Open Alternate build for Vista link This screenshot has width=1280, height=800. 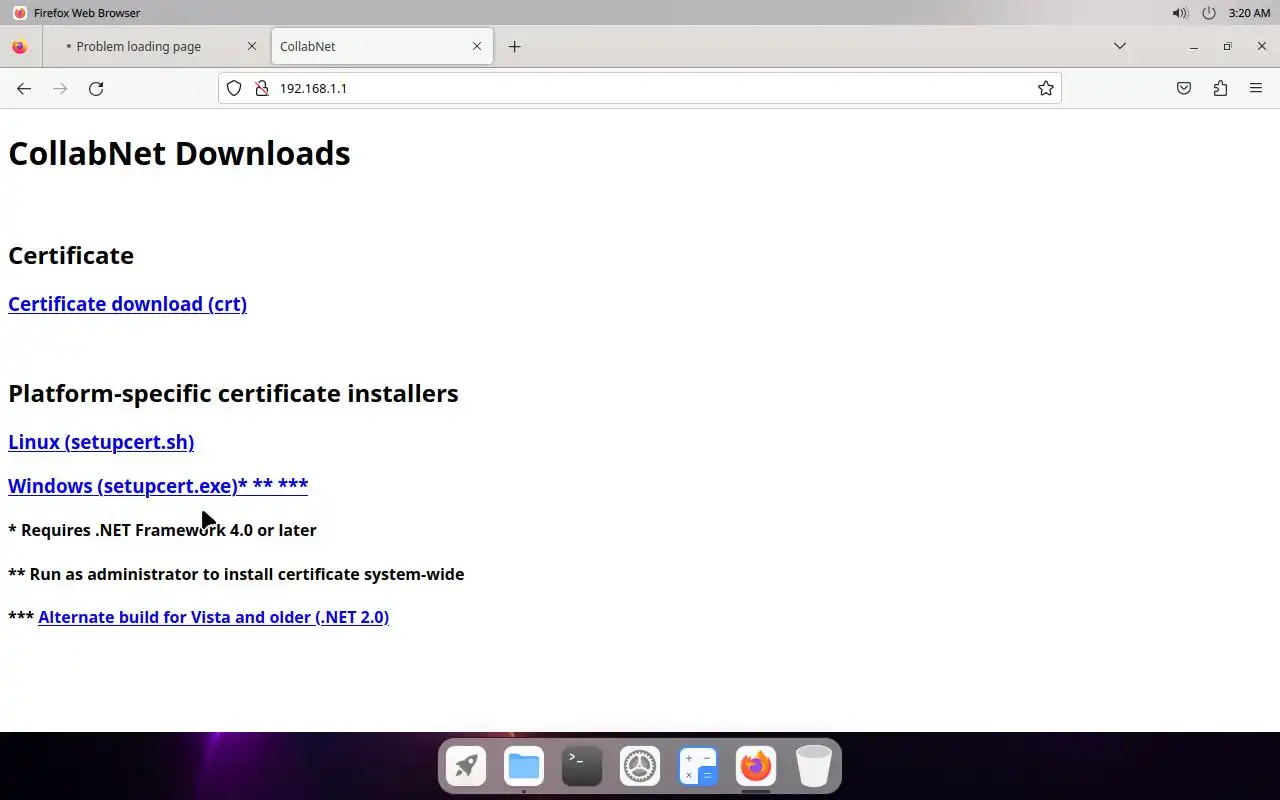pos(213,617)
